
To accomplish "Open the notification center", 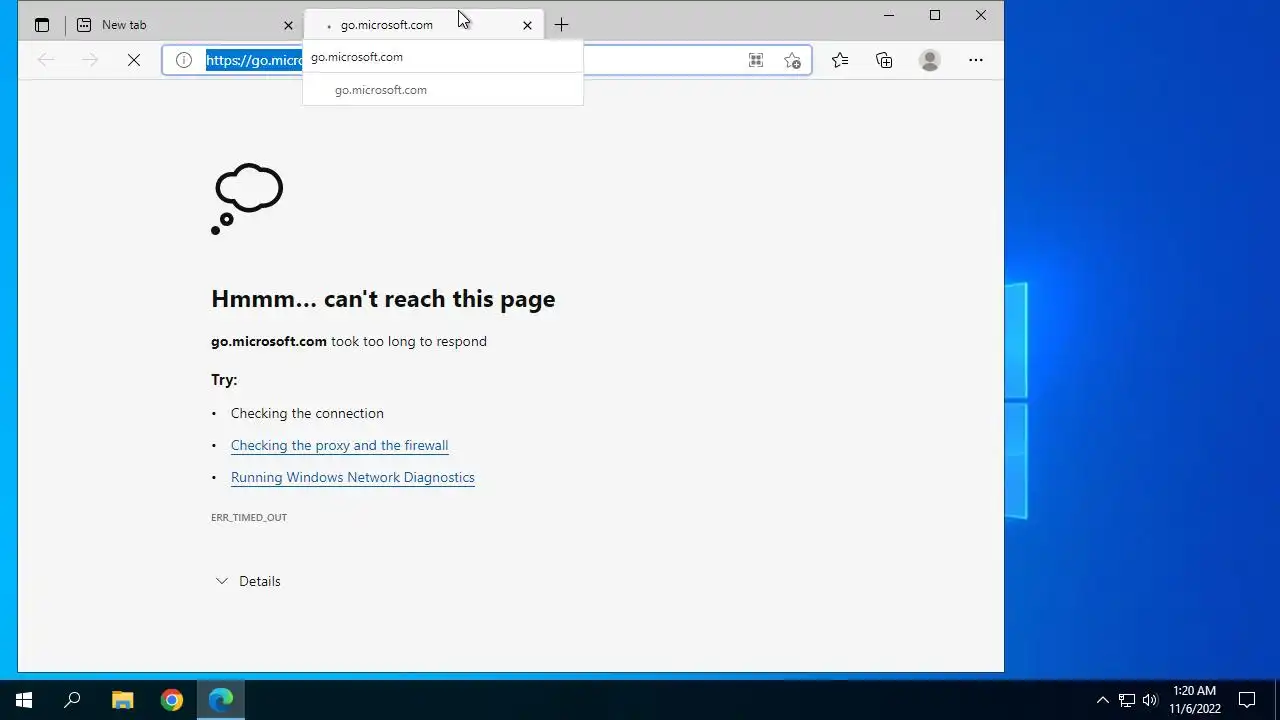I will pyautogui.click(x=1247, y=700).
